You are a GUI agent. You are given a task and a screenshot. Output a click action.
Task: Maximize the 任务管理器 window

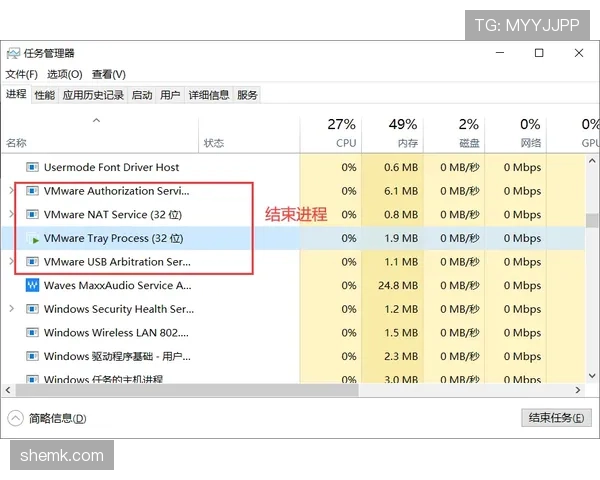tap(539, 53)
